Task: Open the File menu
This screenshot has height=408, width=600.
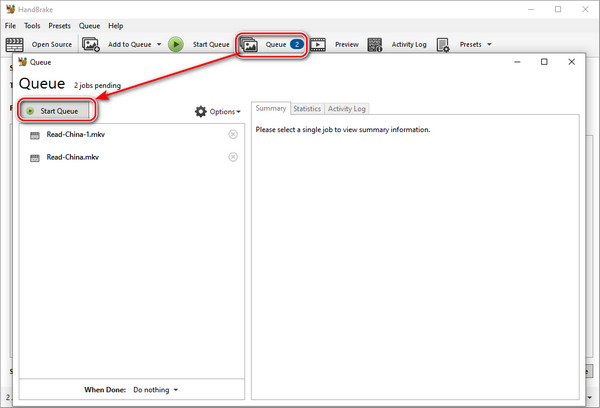Action: coord(10,26)
